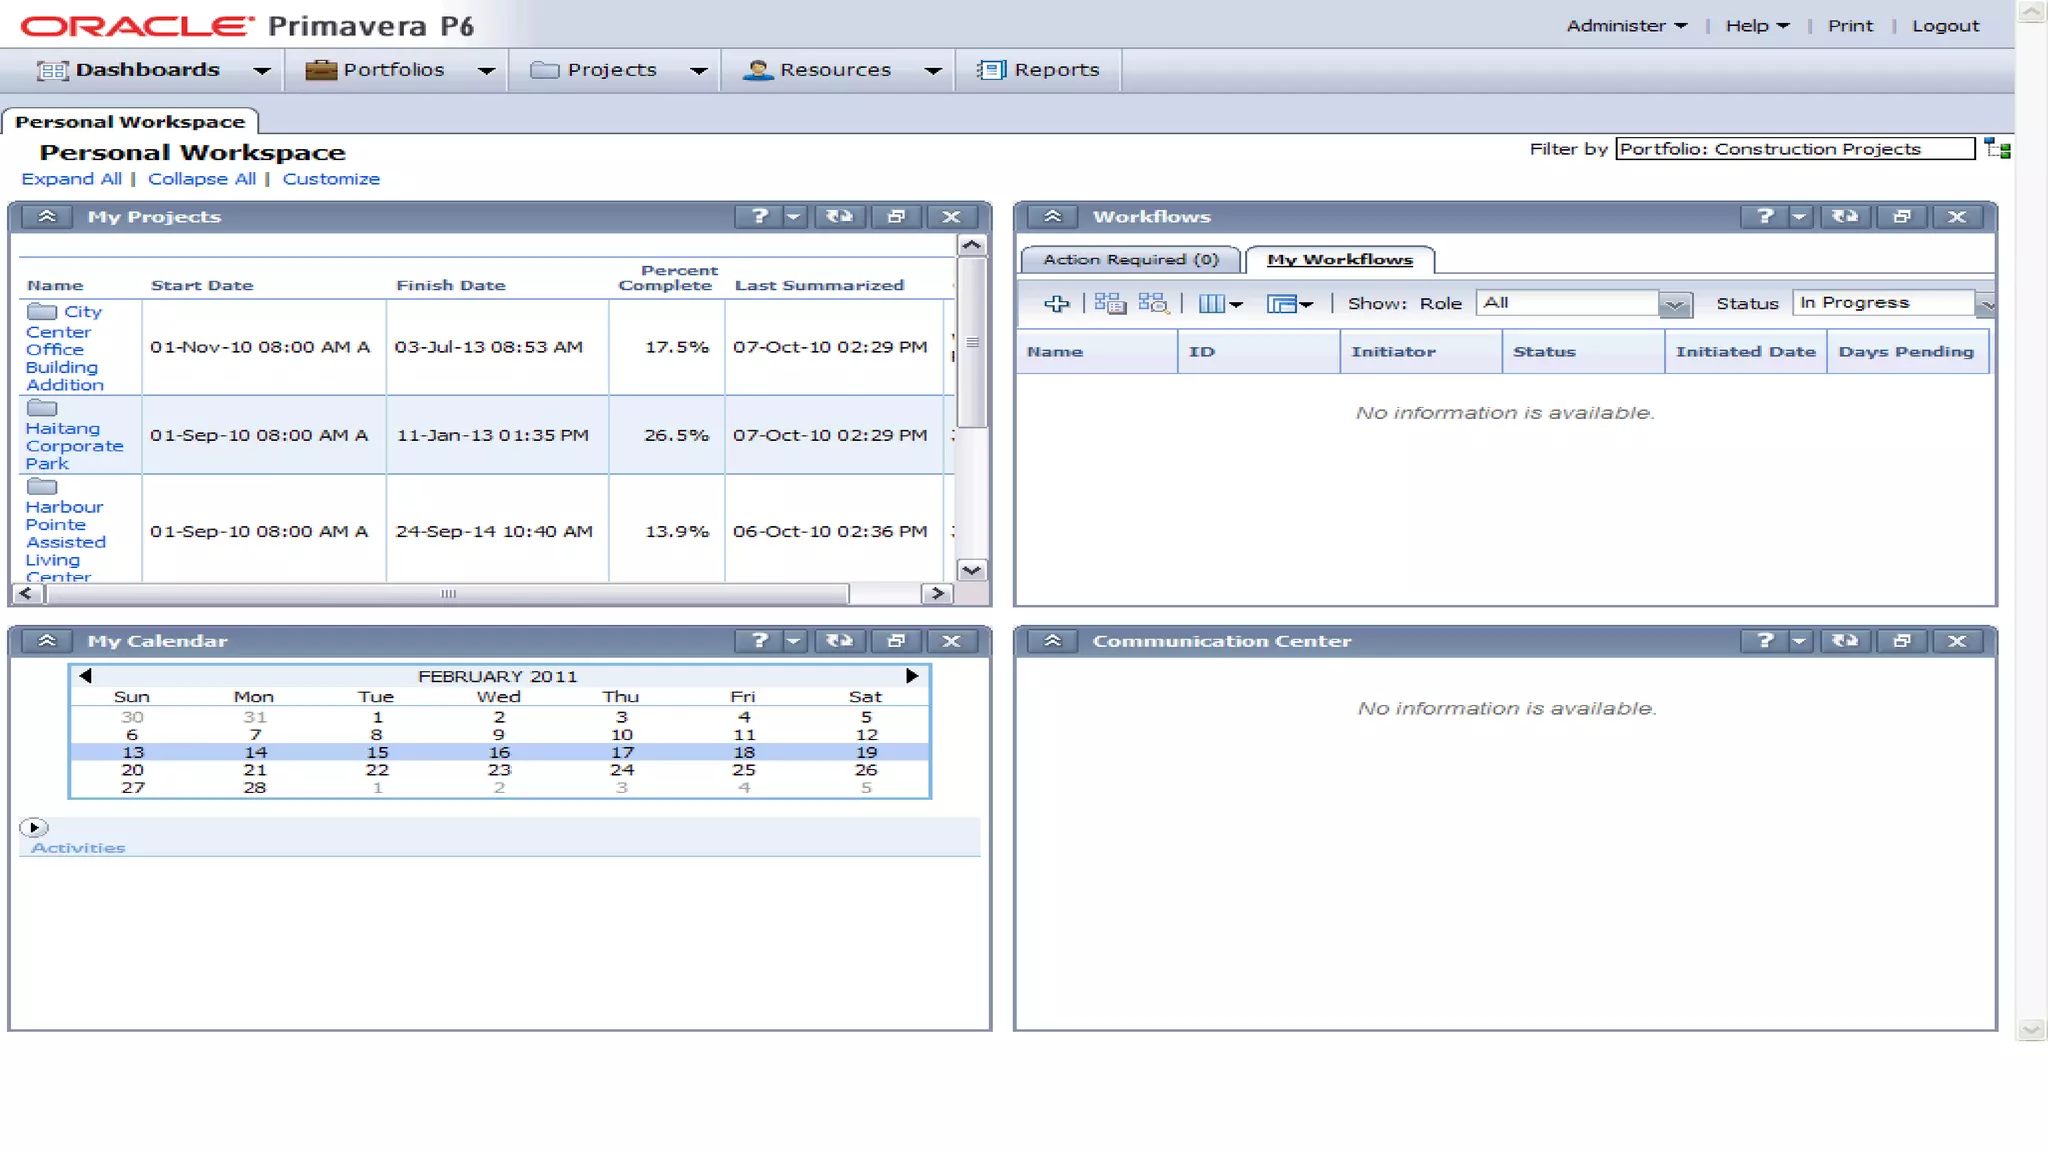
Task: Collapse the Workflows portlet
Action: coord(1052,217)
